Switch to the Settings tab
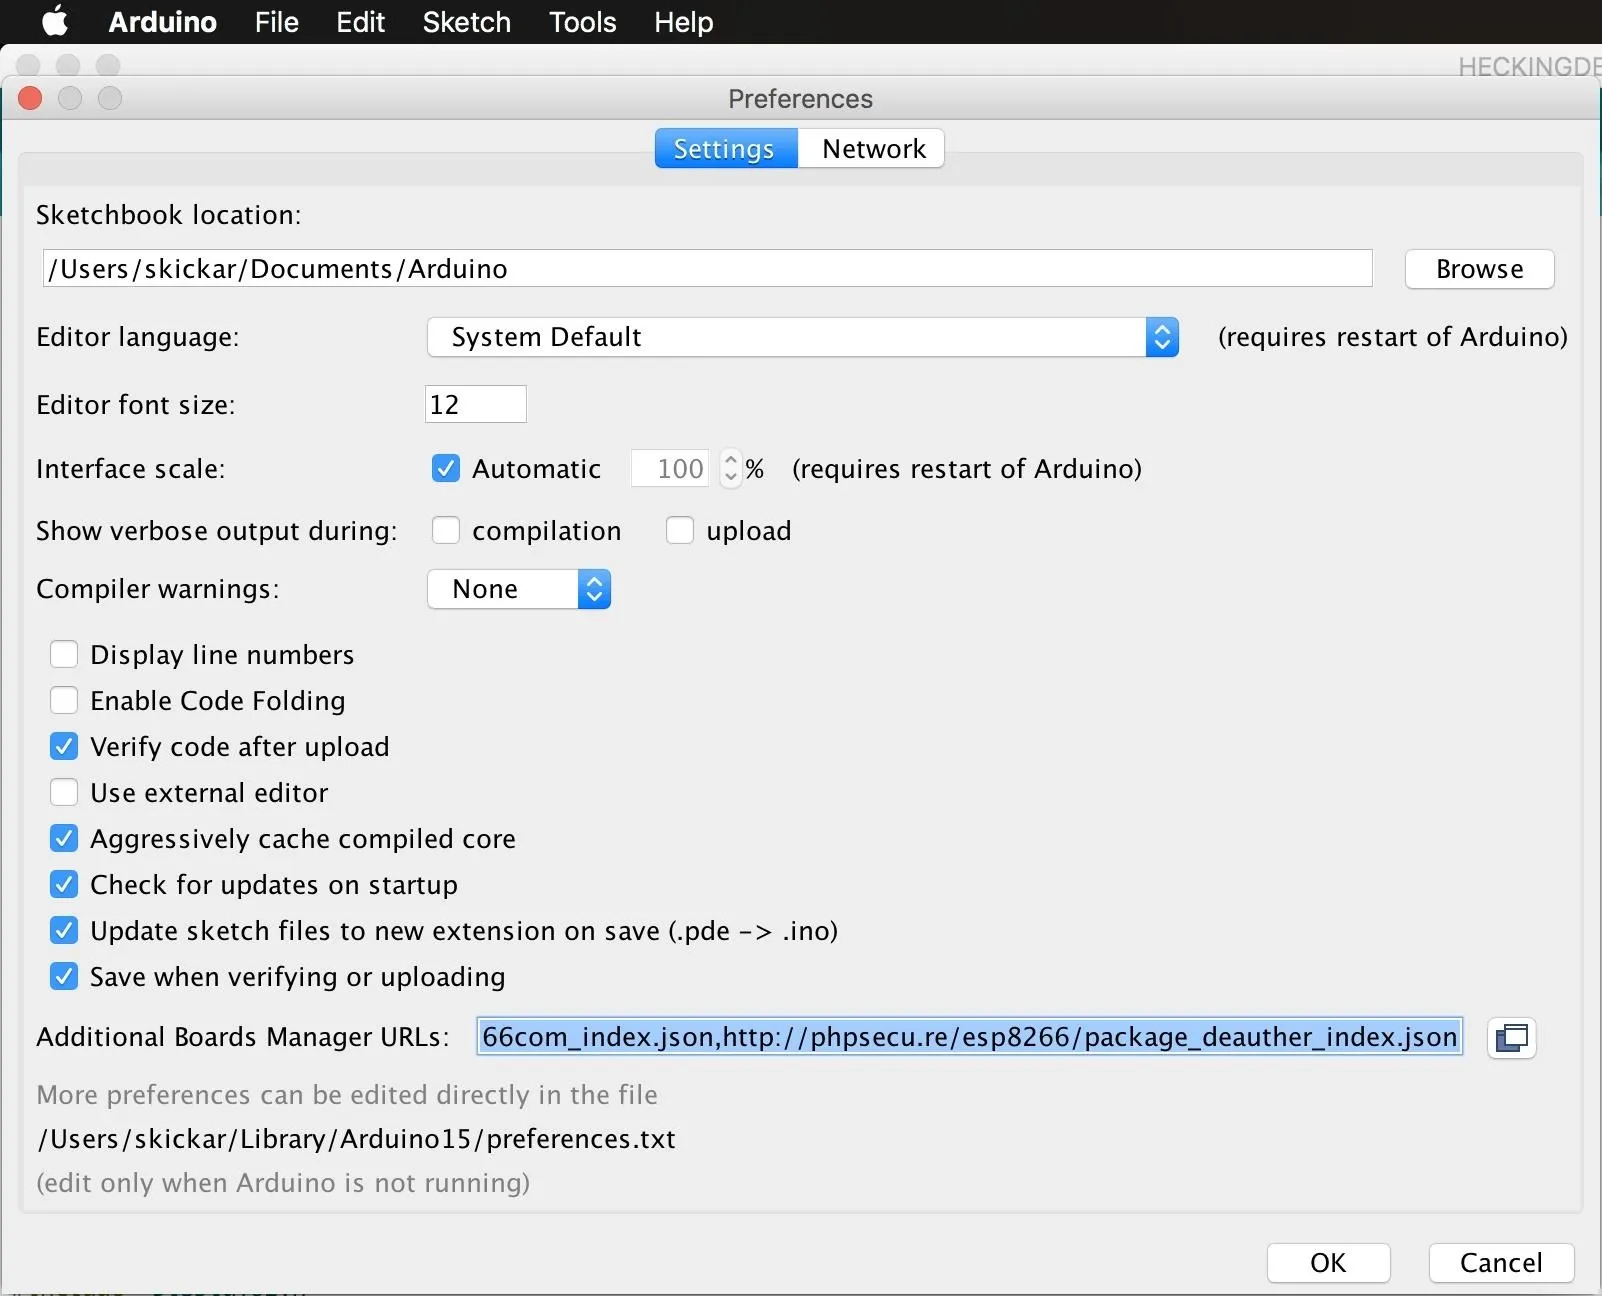1602x1296 pixels. tap(726, 148)
